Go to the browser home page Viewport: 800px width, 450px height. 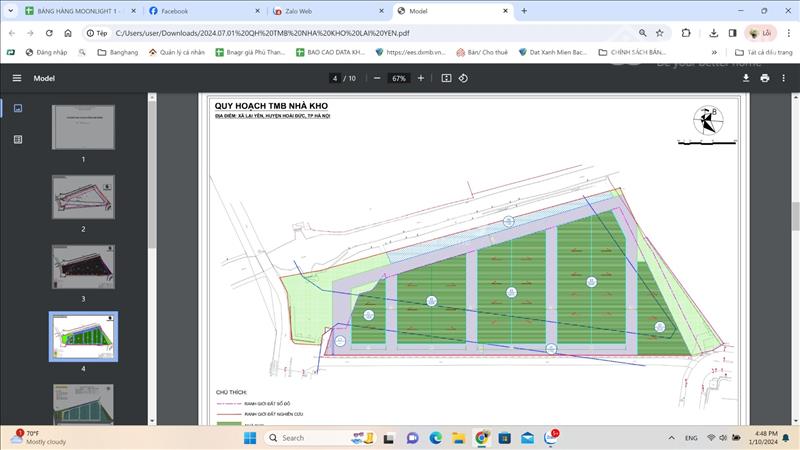(68, 33)
